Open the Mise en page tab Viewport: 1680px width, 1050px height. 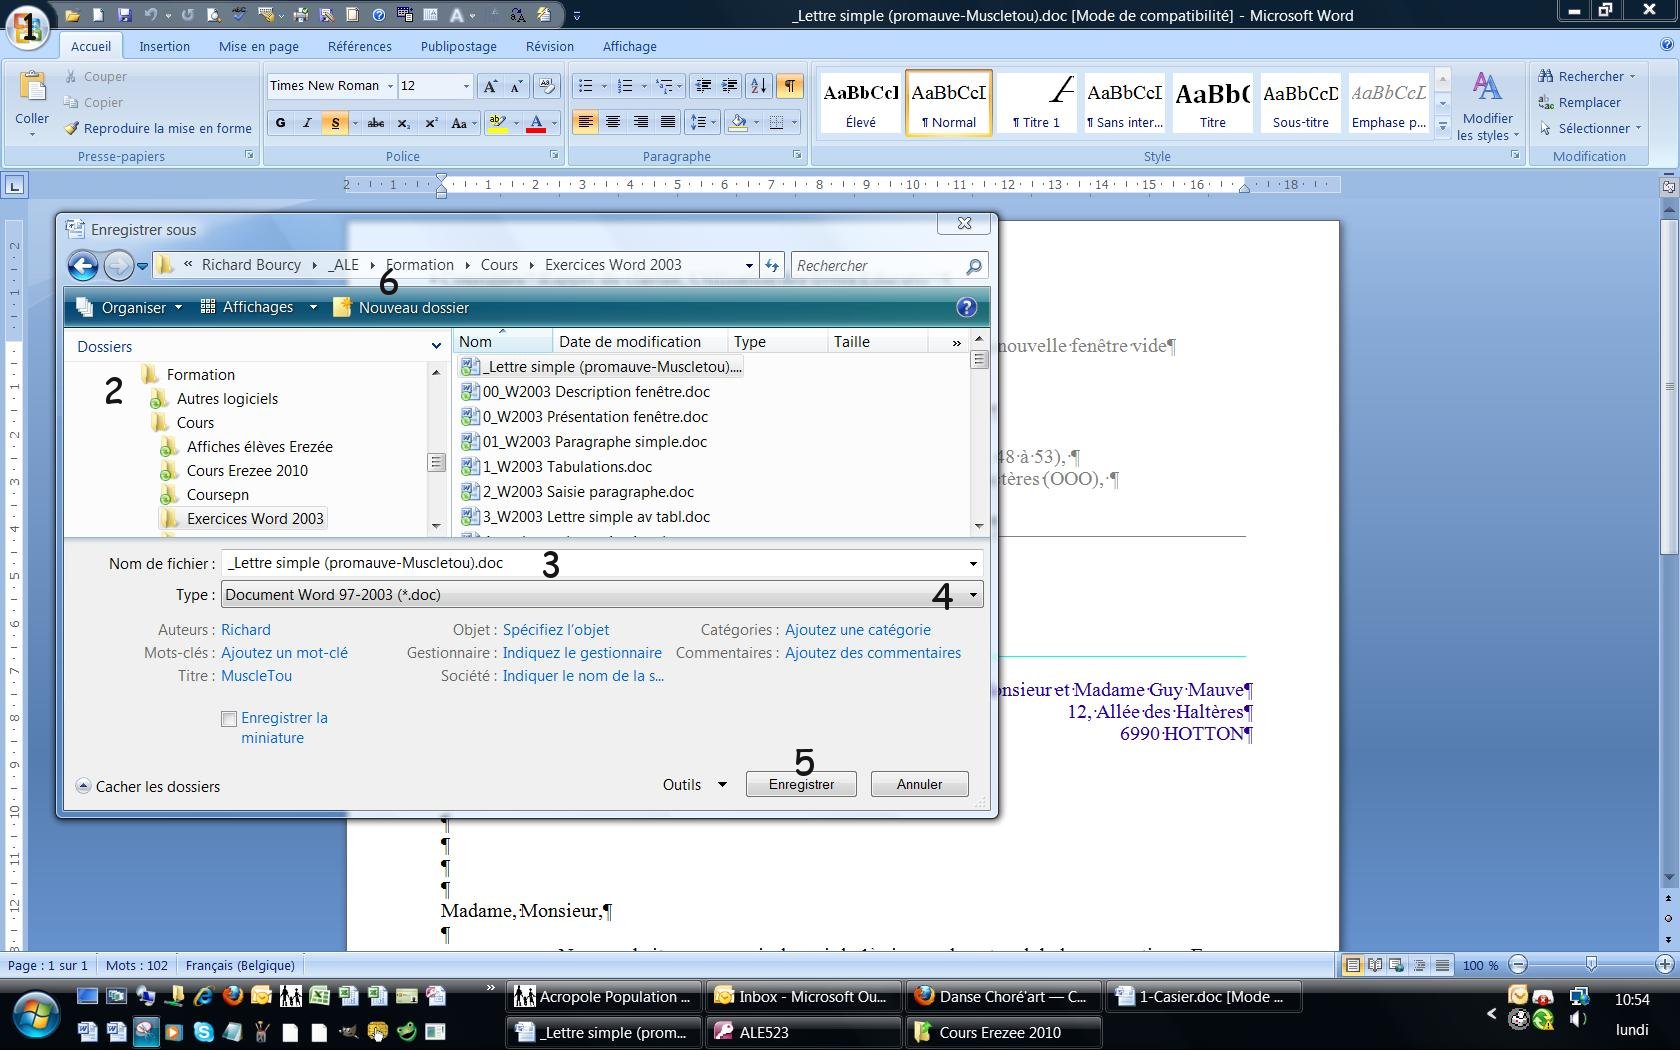259,46
